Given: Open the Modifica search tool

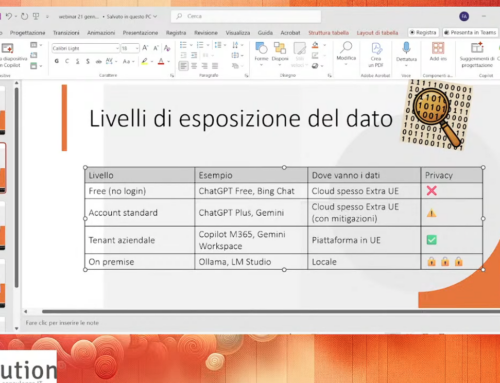Looking at the screenshot, I should point(346,53).
